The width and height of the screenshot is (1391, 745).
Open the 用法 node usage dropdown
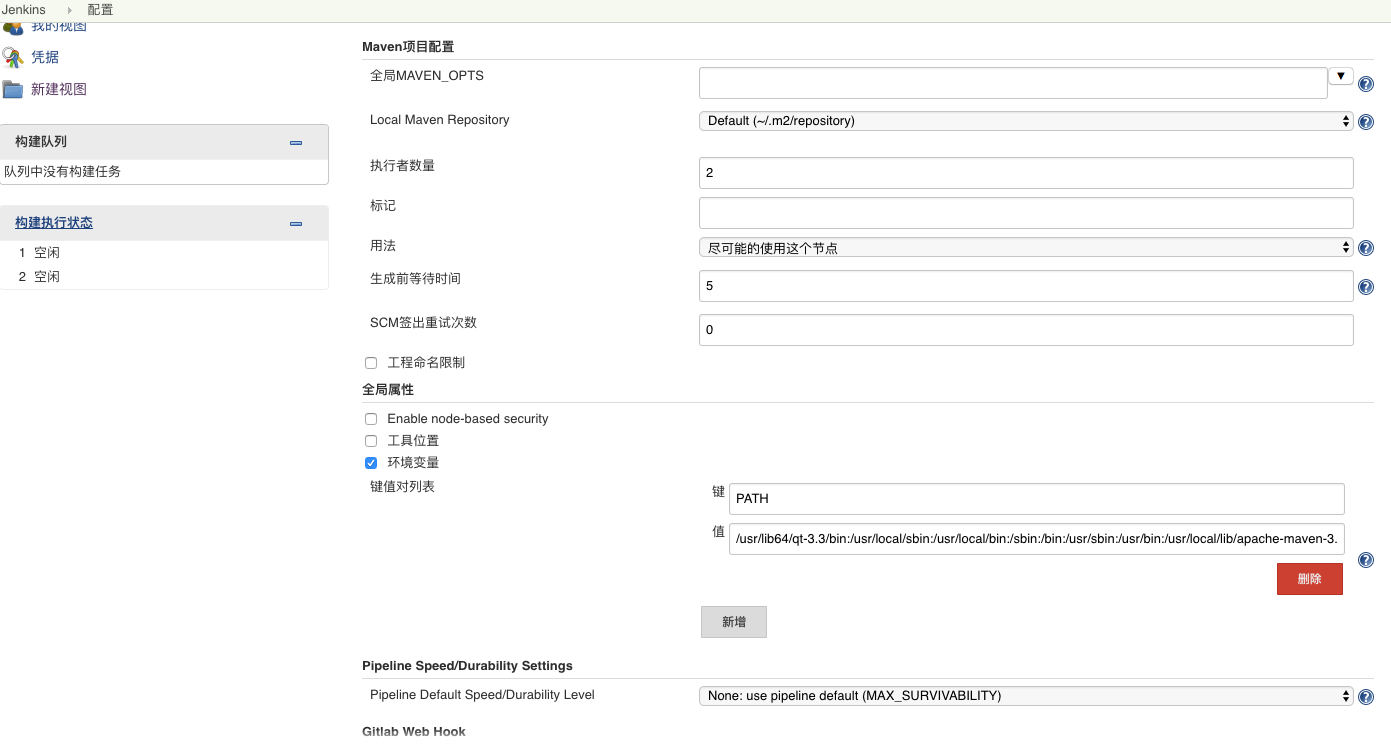(x=1025, y=248)
